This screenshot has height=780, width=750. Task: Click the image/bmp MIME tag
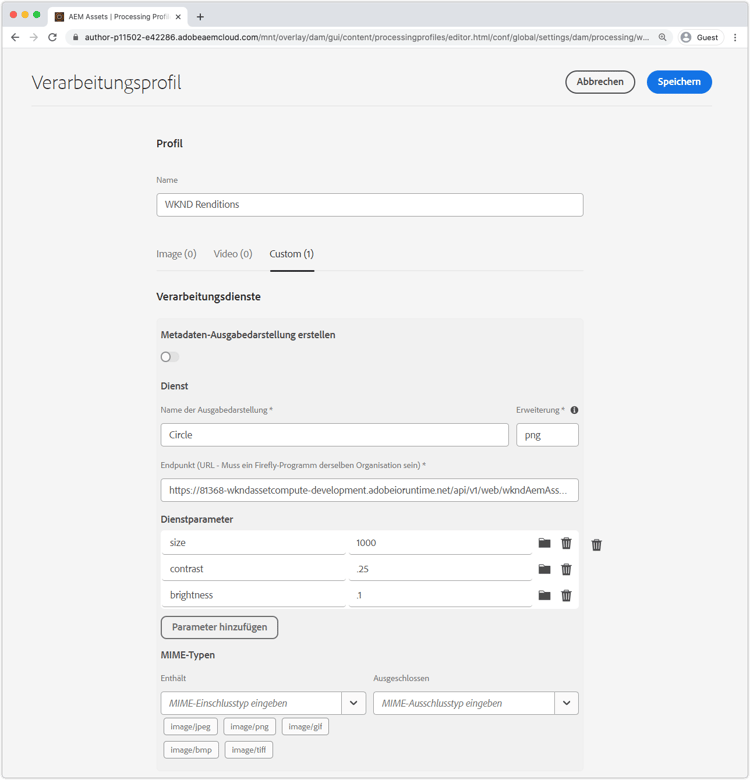pos(191,750)
